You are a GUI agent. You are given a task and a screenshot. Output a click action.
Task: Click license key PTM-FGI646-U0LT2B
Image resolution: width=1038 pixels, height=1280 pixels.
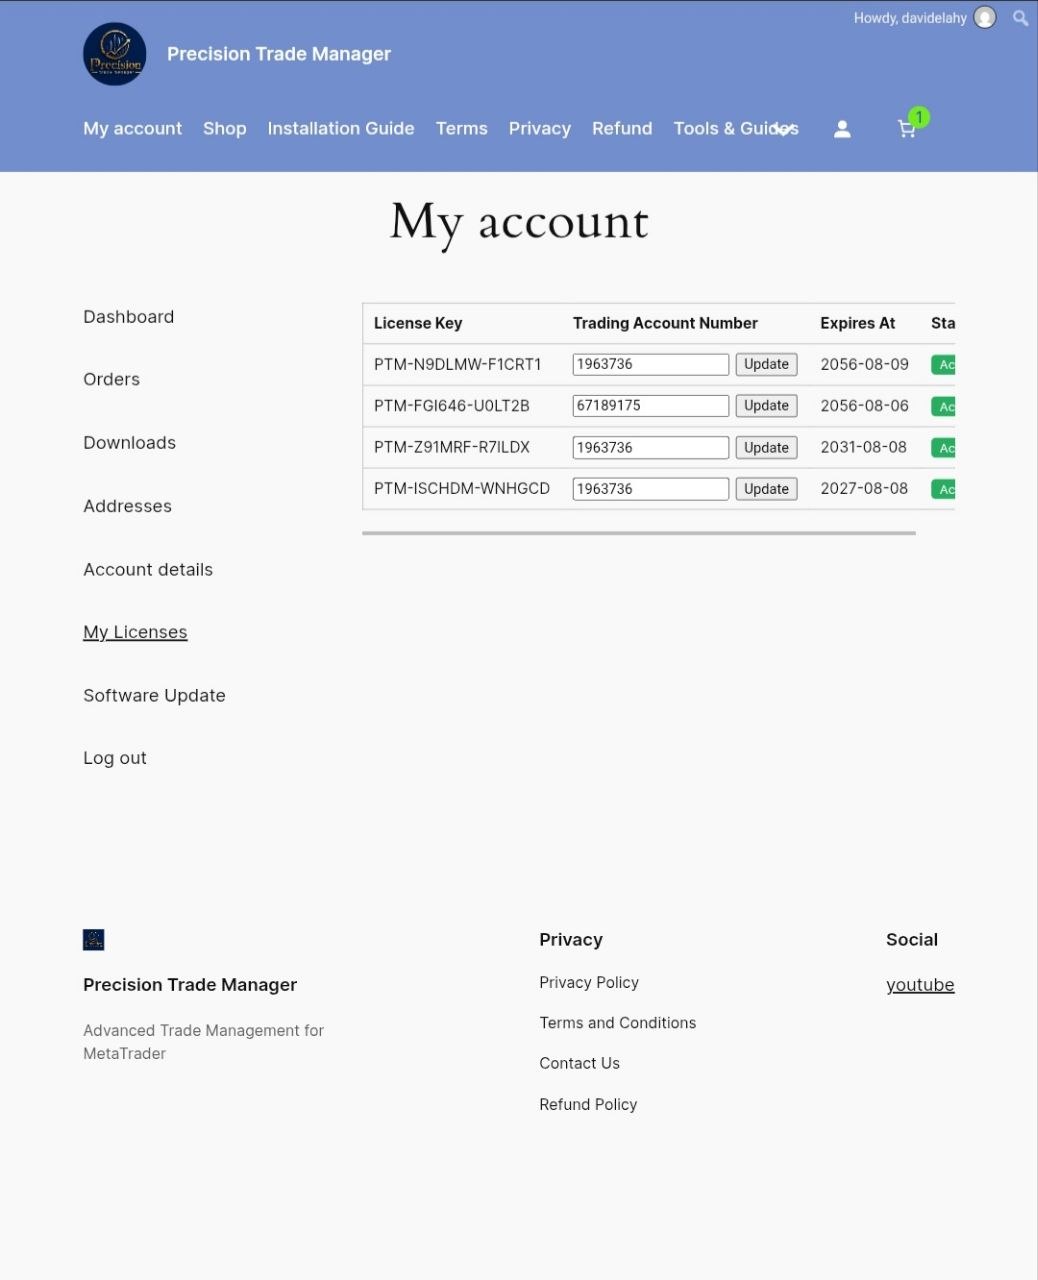tap(452, 405)
